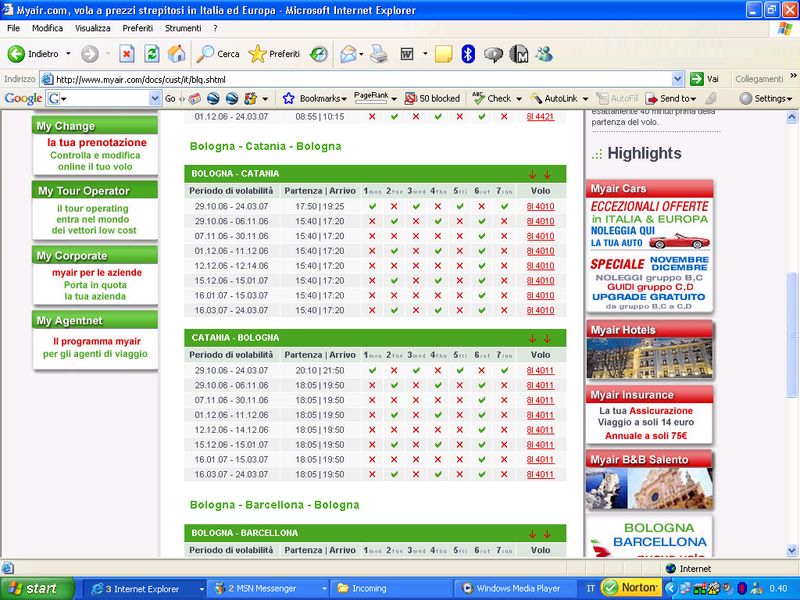This screenshot has width=800, height=600.
Task: Open the File menu
Action: pyautogui.click(x=14, y=28)
